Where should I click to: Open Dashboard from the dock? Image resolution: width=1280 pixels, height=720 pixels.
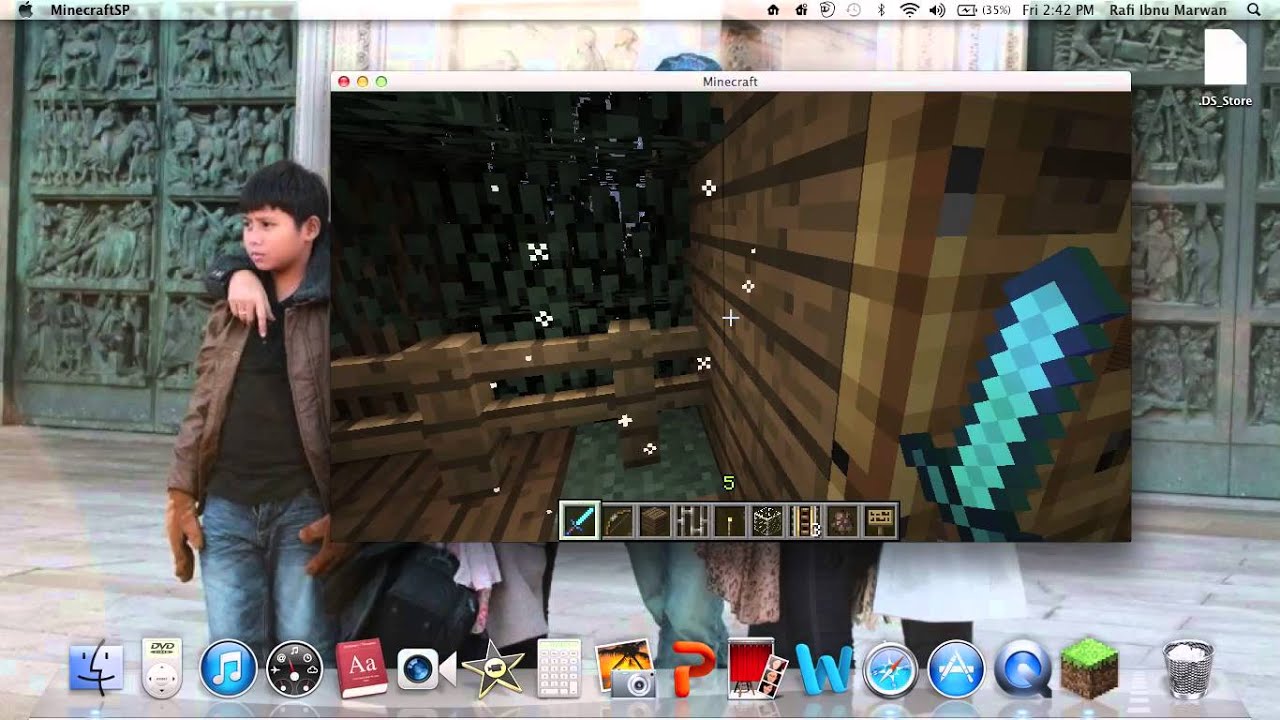pyautogui.click(x=294, y=669)
